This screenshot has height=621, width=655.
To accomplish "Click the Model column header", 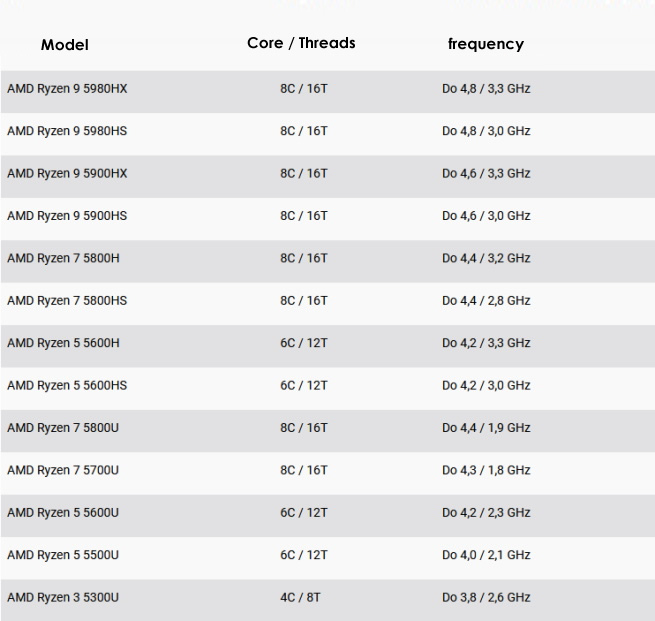I will 65,45.
